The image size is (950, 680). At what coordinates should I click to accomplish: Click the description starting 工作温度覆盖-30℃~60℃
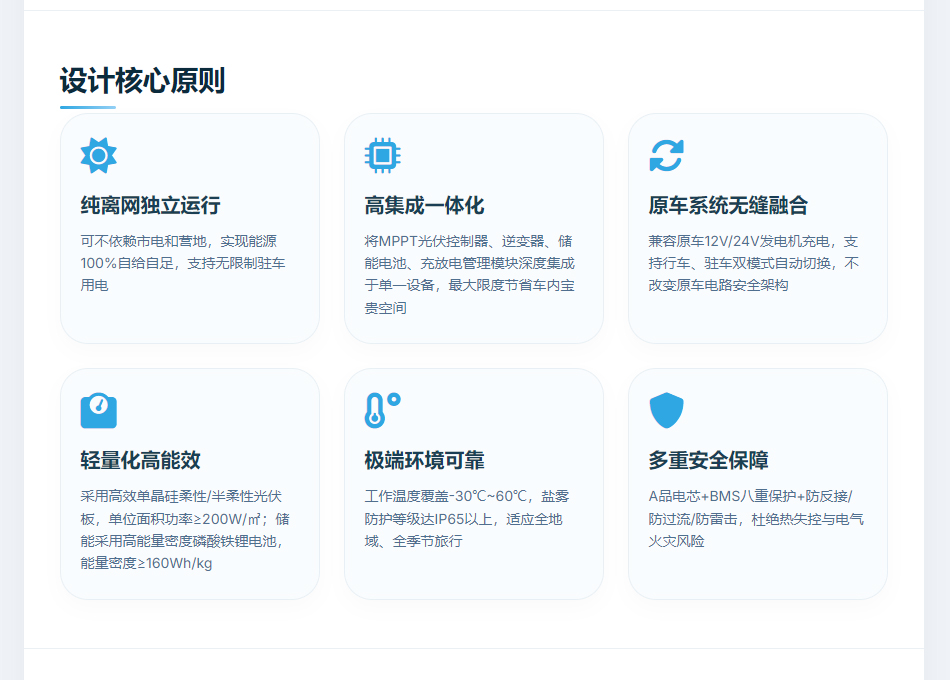click(x=467, y=519)
